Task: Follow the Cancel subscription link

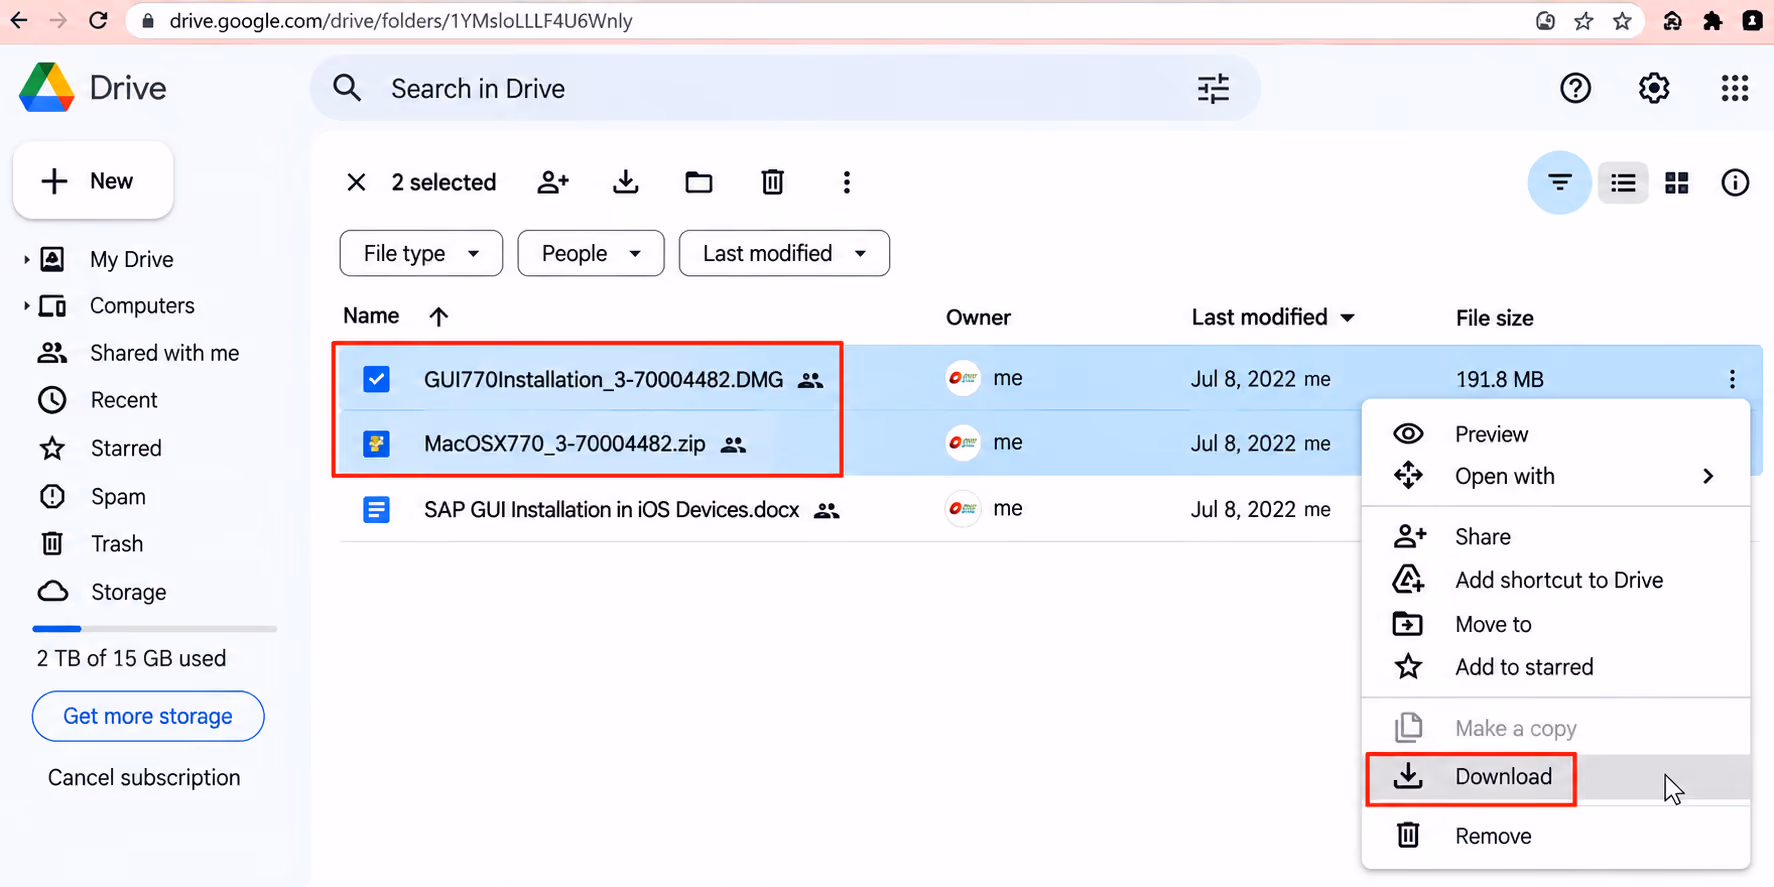Action: point(144,778)
